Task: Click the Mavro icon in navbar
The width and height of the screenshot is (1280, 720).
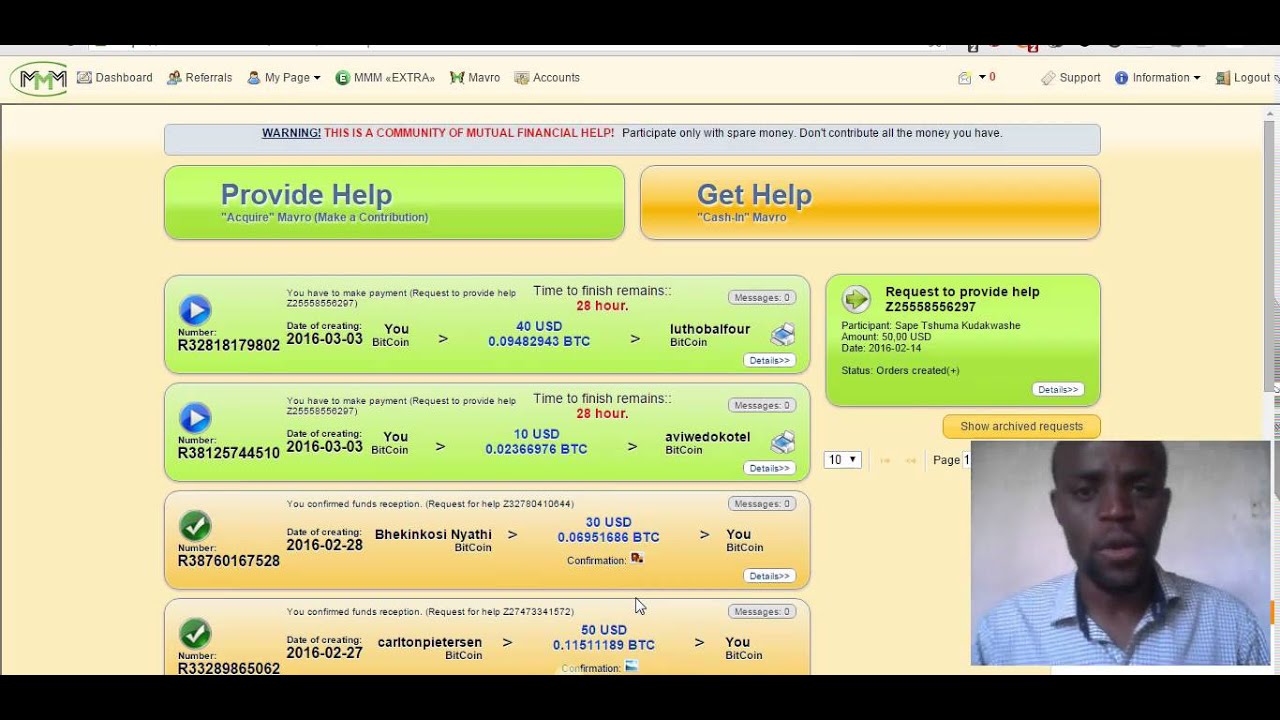Action: [x=457, y=78]
